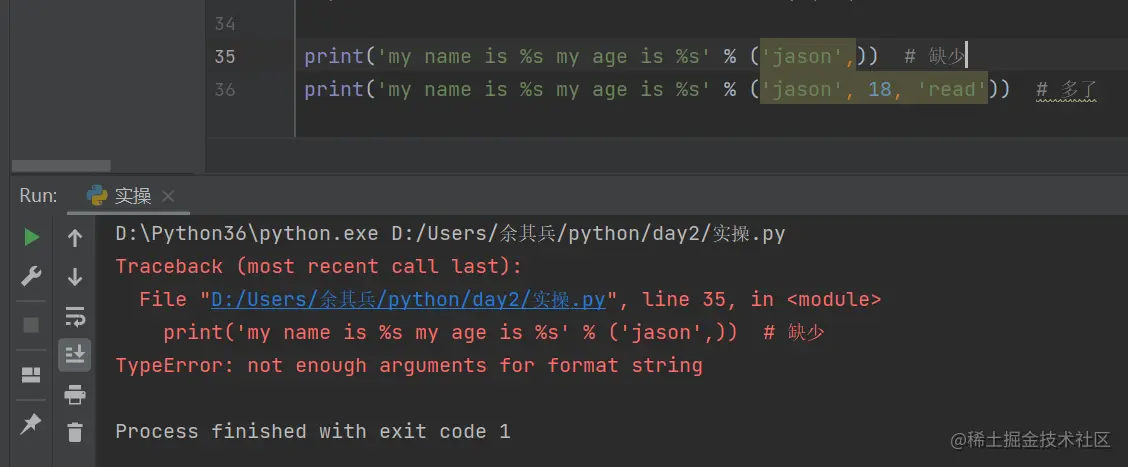Image resolution: width=1128 pixels, height=467 pixels.
Task: Click the Restore Layout icon
Action: click(x=31, y=375)
